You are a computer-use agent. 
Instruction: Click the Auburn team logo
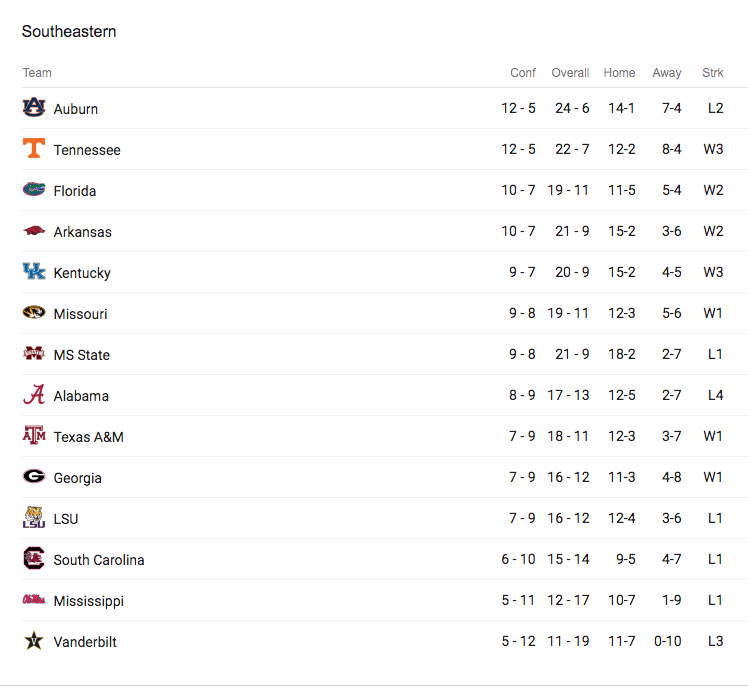[34, 107]
